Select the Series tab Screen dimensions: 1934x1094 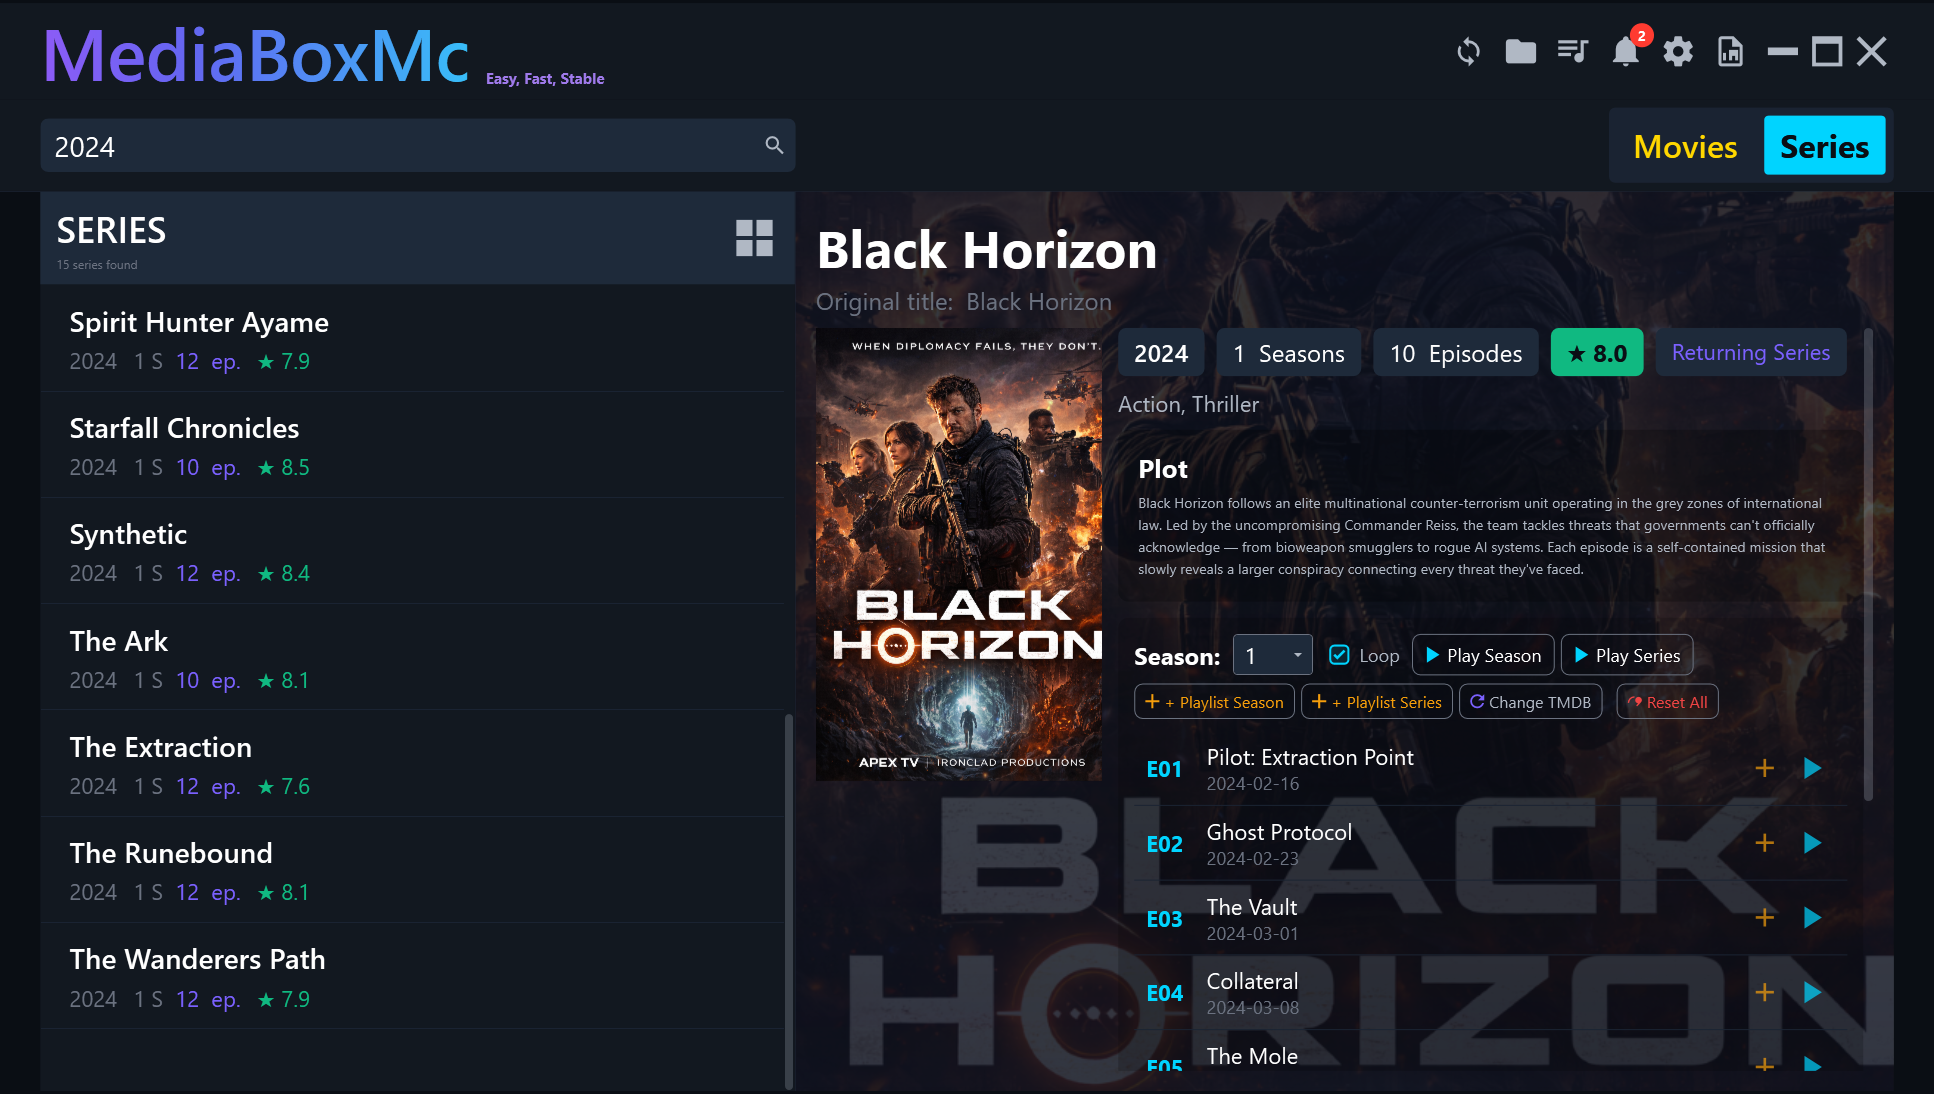1824,147
